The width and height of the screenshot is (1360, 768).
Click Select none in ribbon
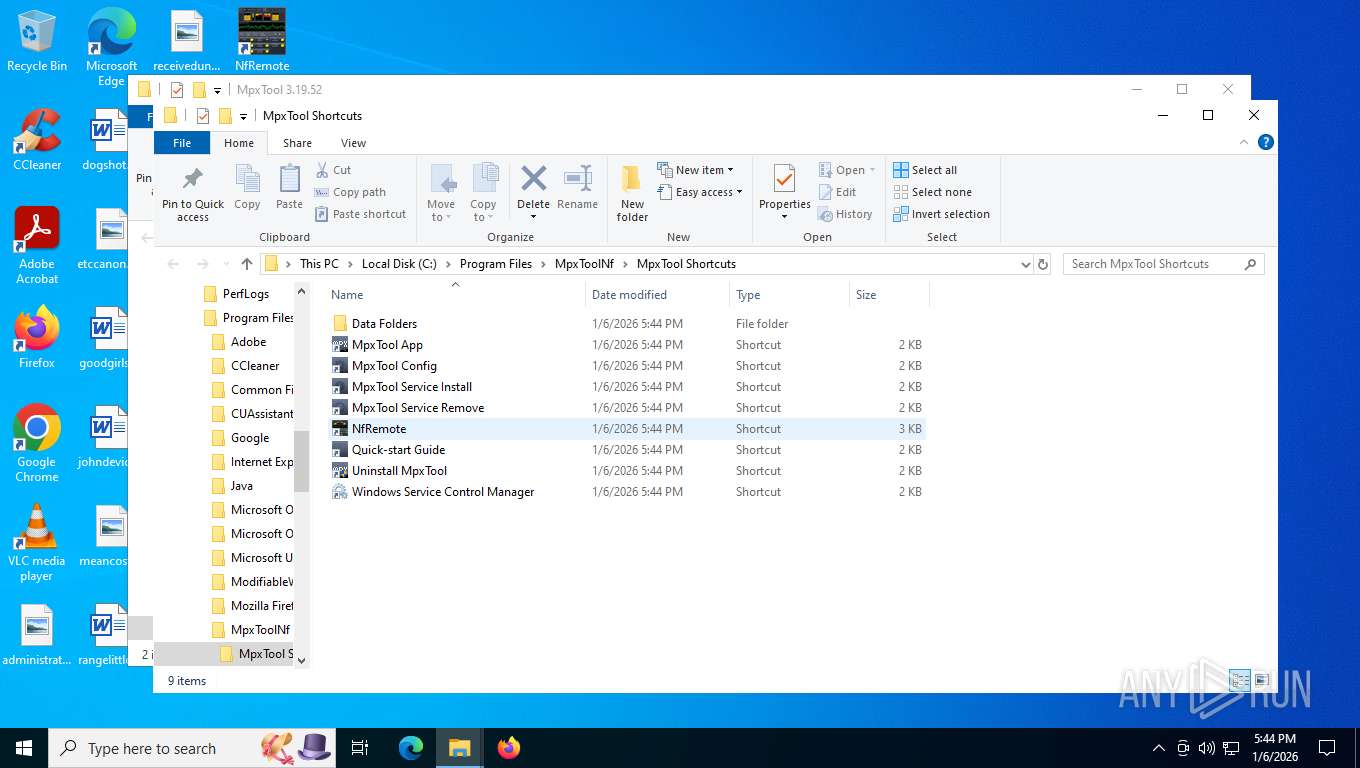coord(932,192)
